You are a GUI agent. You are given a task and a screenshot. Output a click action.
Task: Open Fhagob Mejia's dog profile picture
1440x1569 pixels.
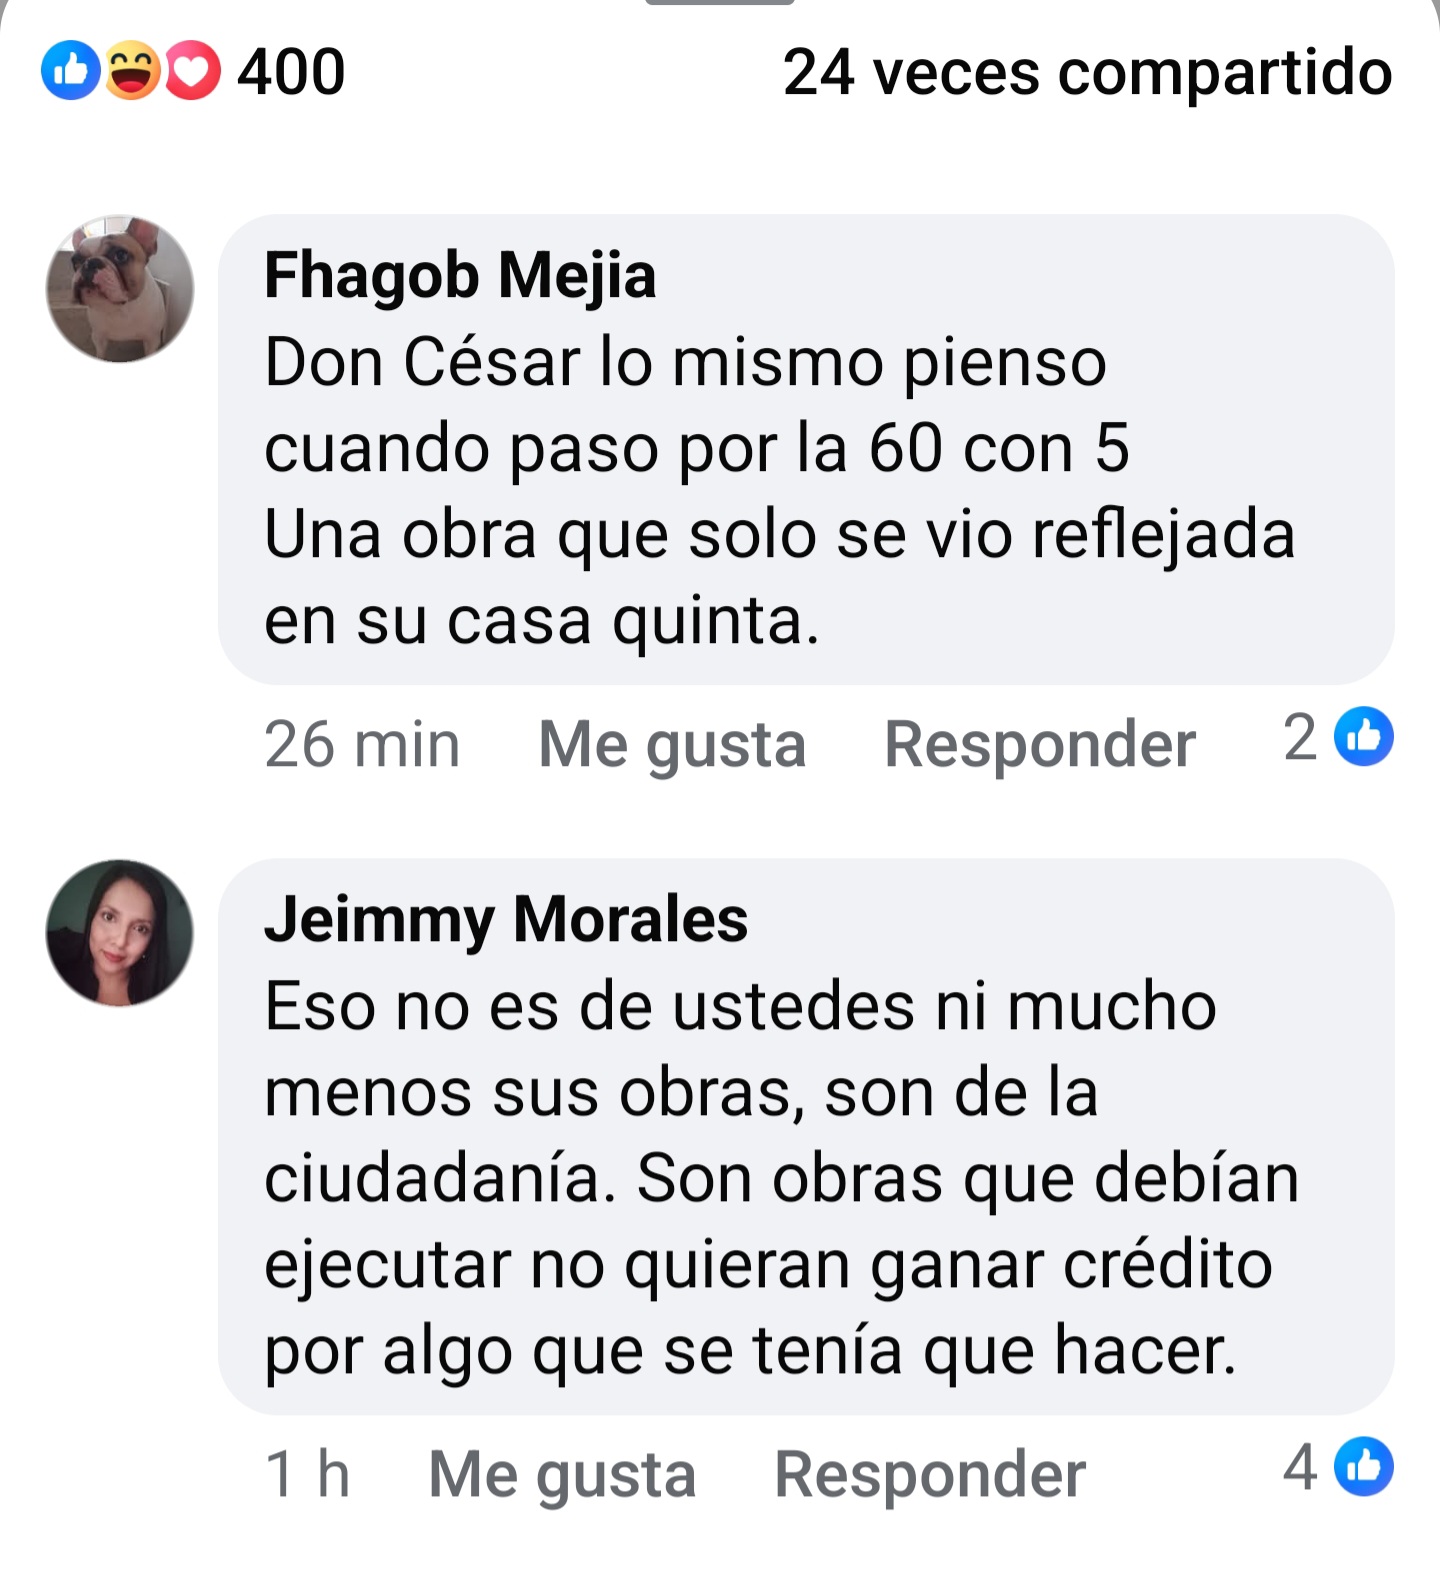pos(120,289)
